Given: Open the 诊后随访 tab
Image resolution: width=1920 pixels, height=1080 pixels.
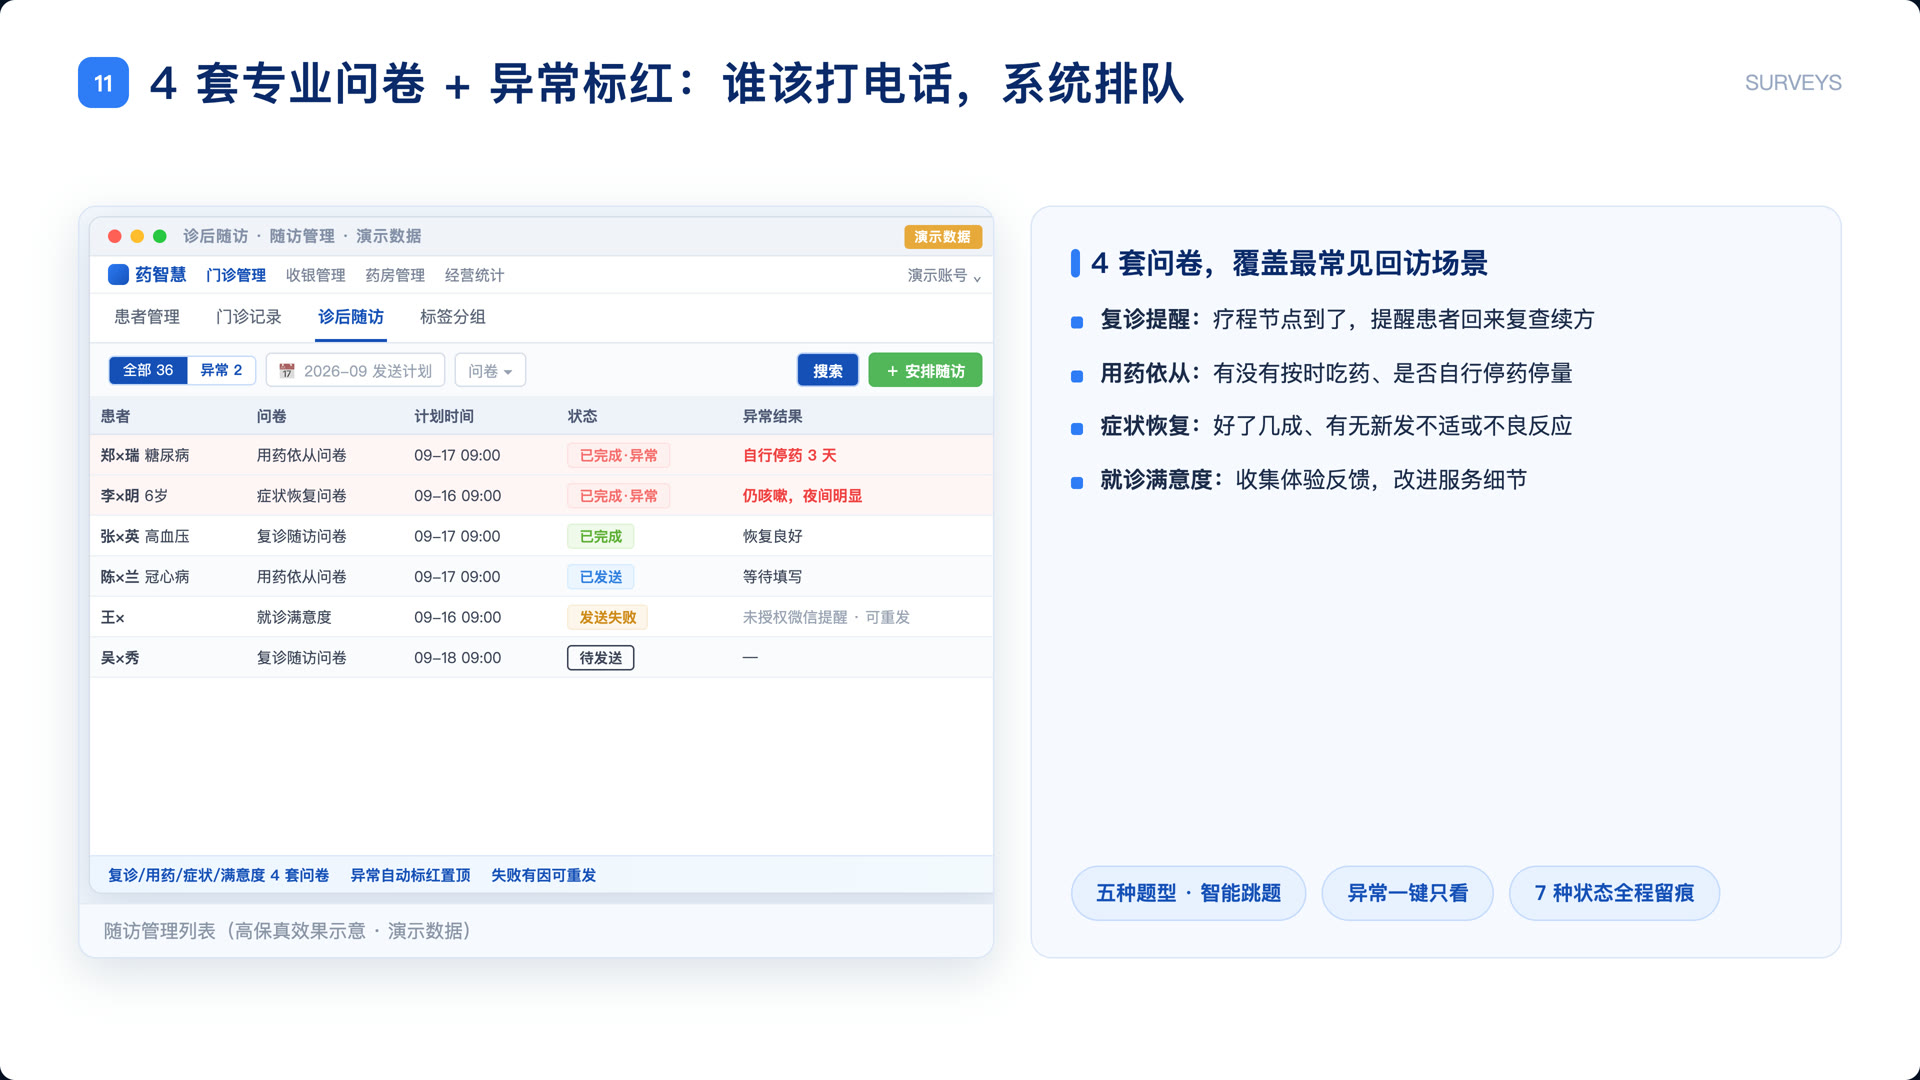Looking at the screenshot, I should [x=351, y=317].
